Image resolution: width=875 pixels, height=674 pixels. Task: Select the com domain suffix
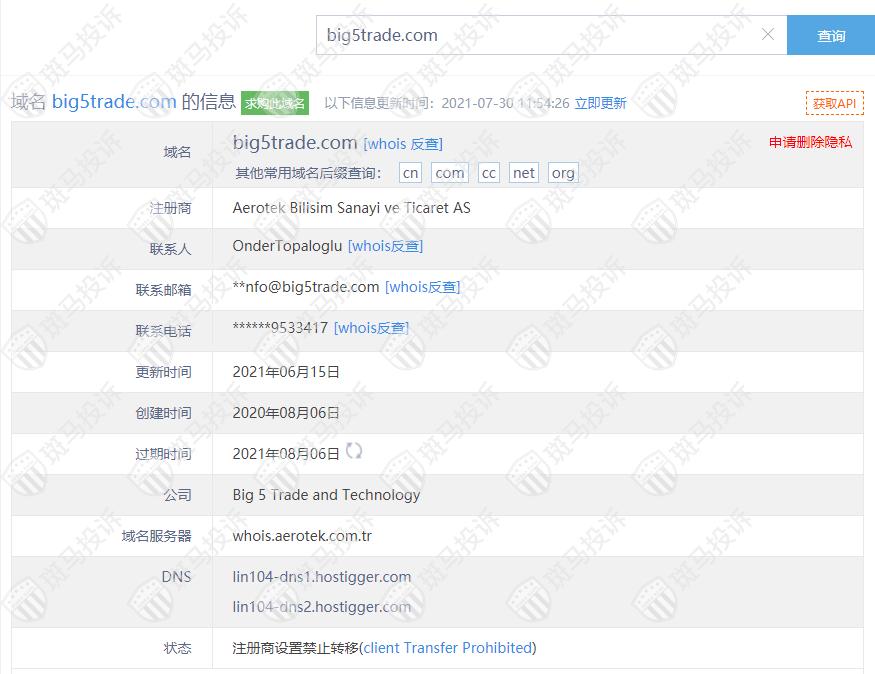click(450, 172)
